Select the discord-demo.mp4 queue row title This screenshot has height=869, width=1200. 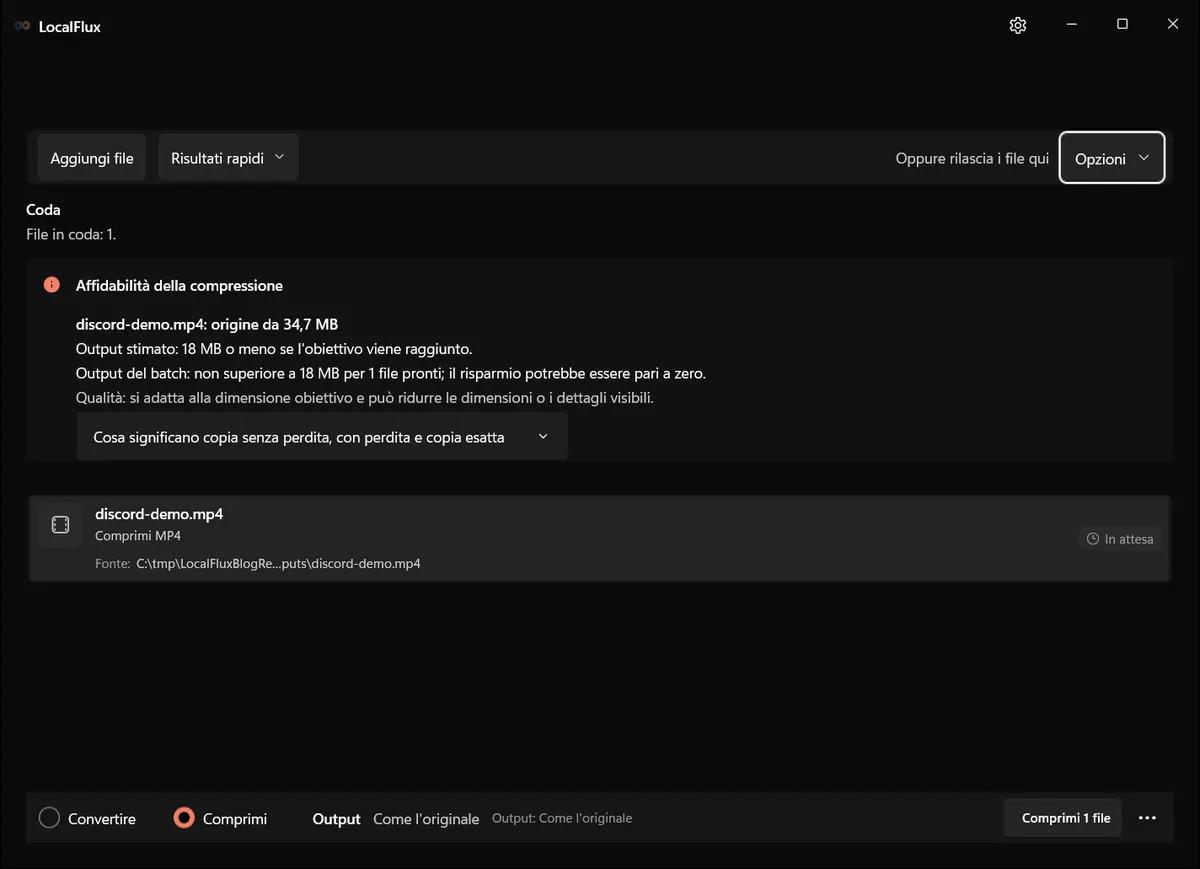[x=159, y=514]
